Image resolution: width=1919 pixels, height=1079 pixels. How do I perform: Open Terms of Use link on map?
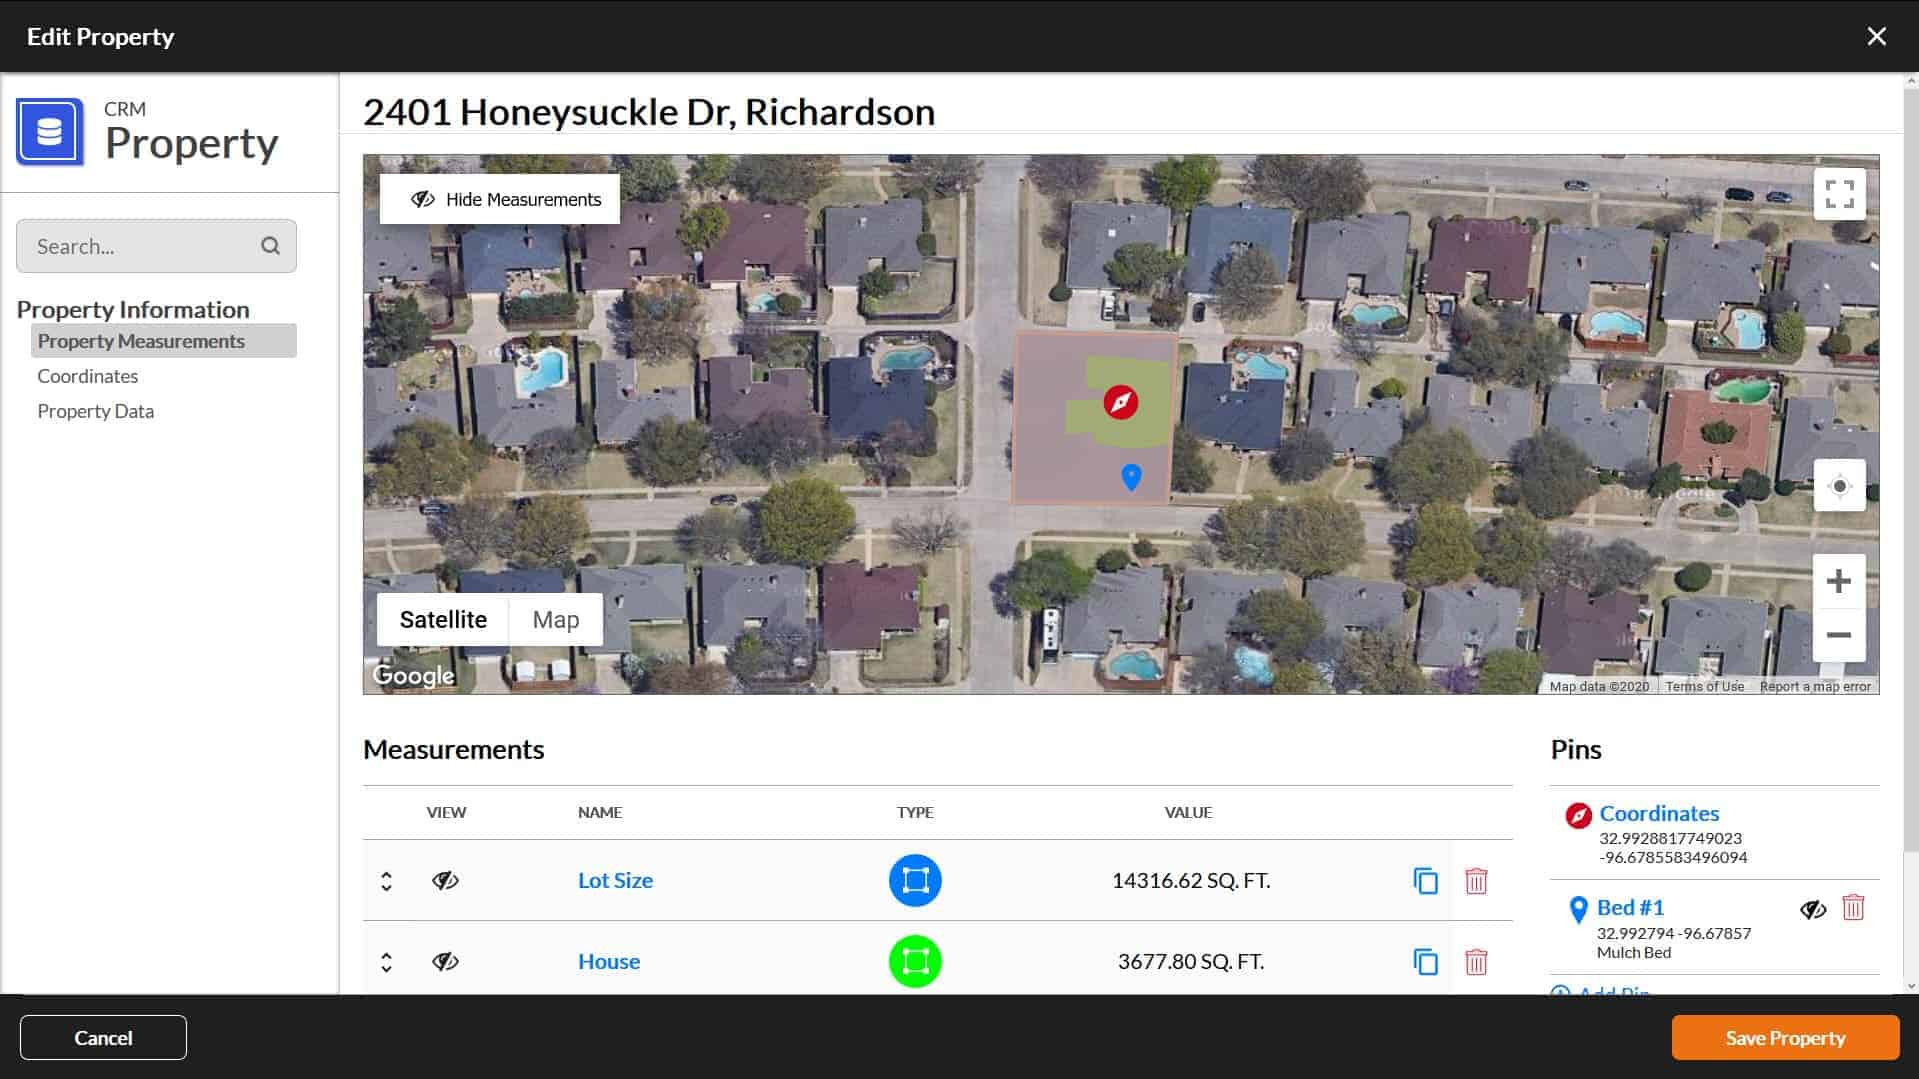coord(1704,686)
